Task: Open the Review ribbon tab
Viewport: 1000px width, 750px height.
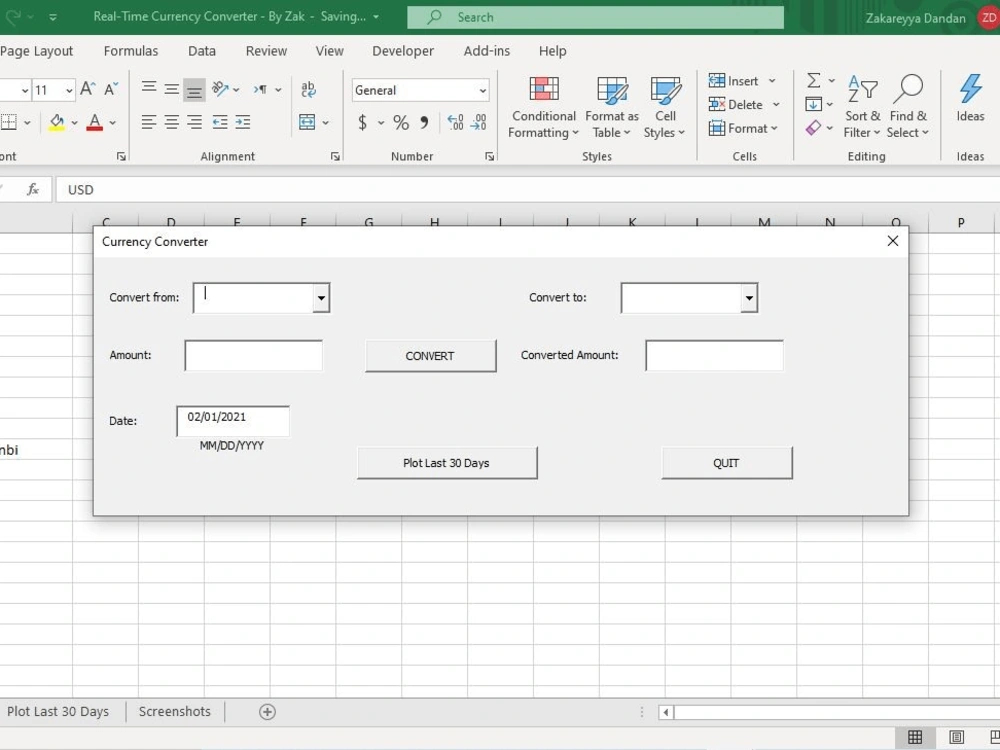Action: [265, 51]
